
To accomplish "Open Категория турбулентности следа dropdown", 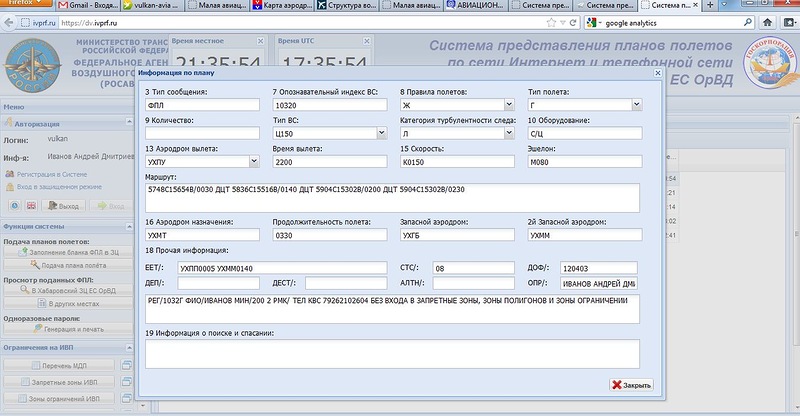I will click(511, 133).
